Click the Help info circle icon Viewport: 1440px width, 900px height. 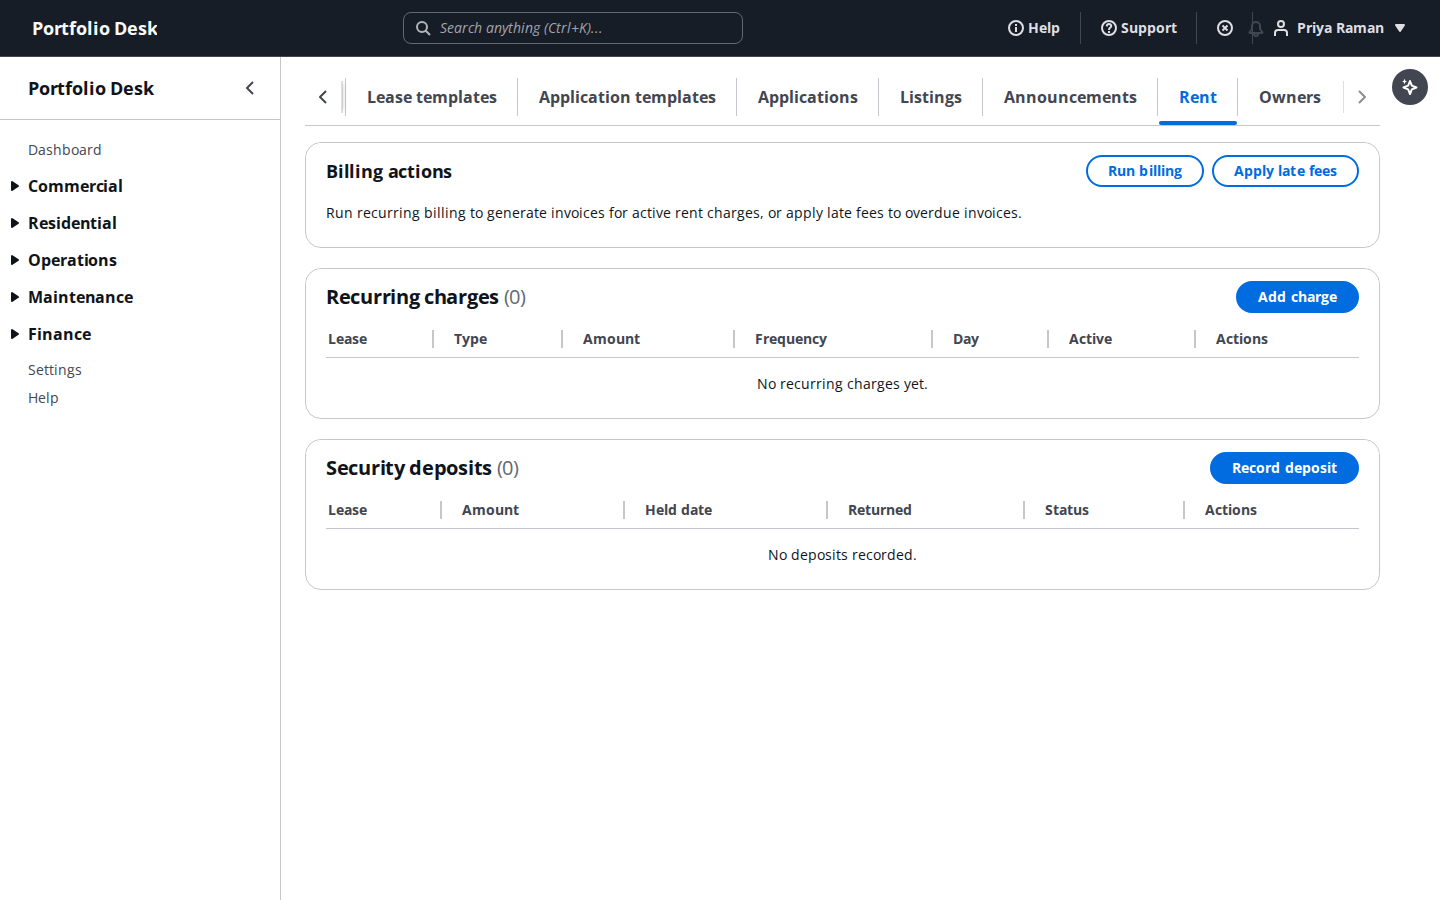[1015, 28]
